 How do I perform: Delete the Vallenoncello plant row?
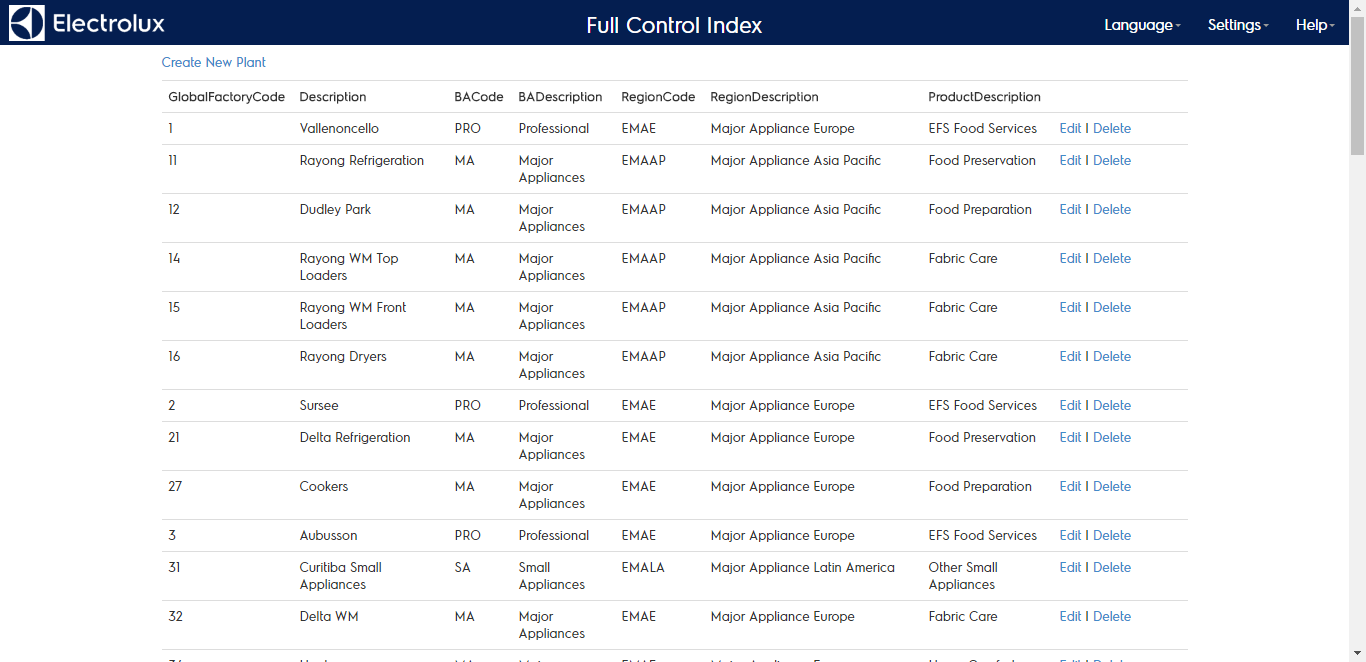pyautogui.click(x=1112, y=128)
